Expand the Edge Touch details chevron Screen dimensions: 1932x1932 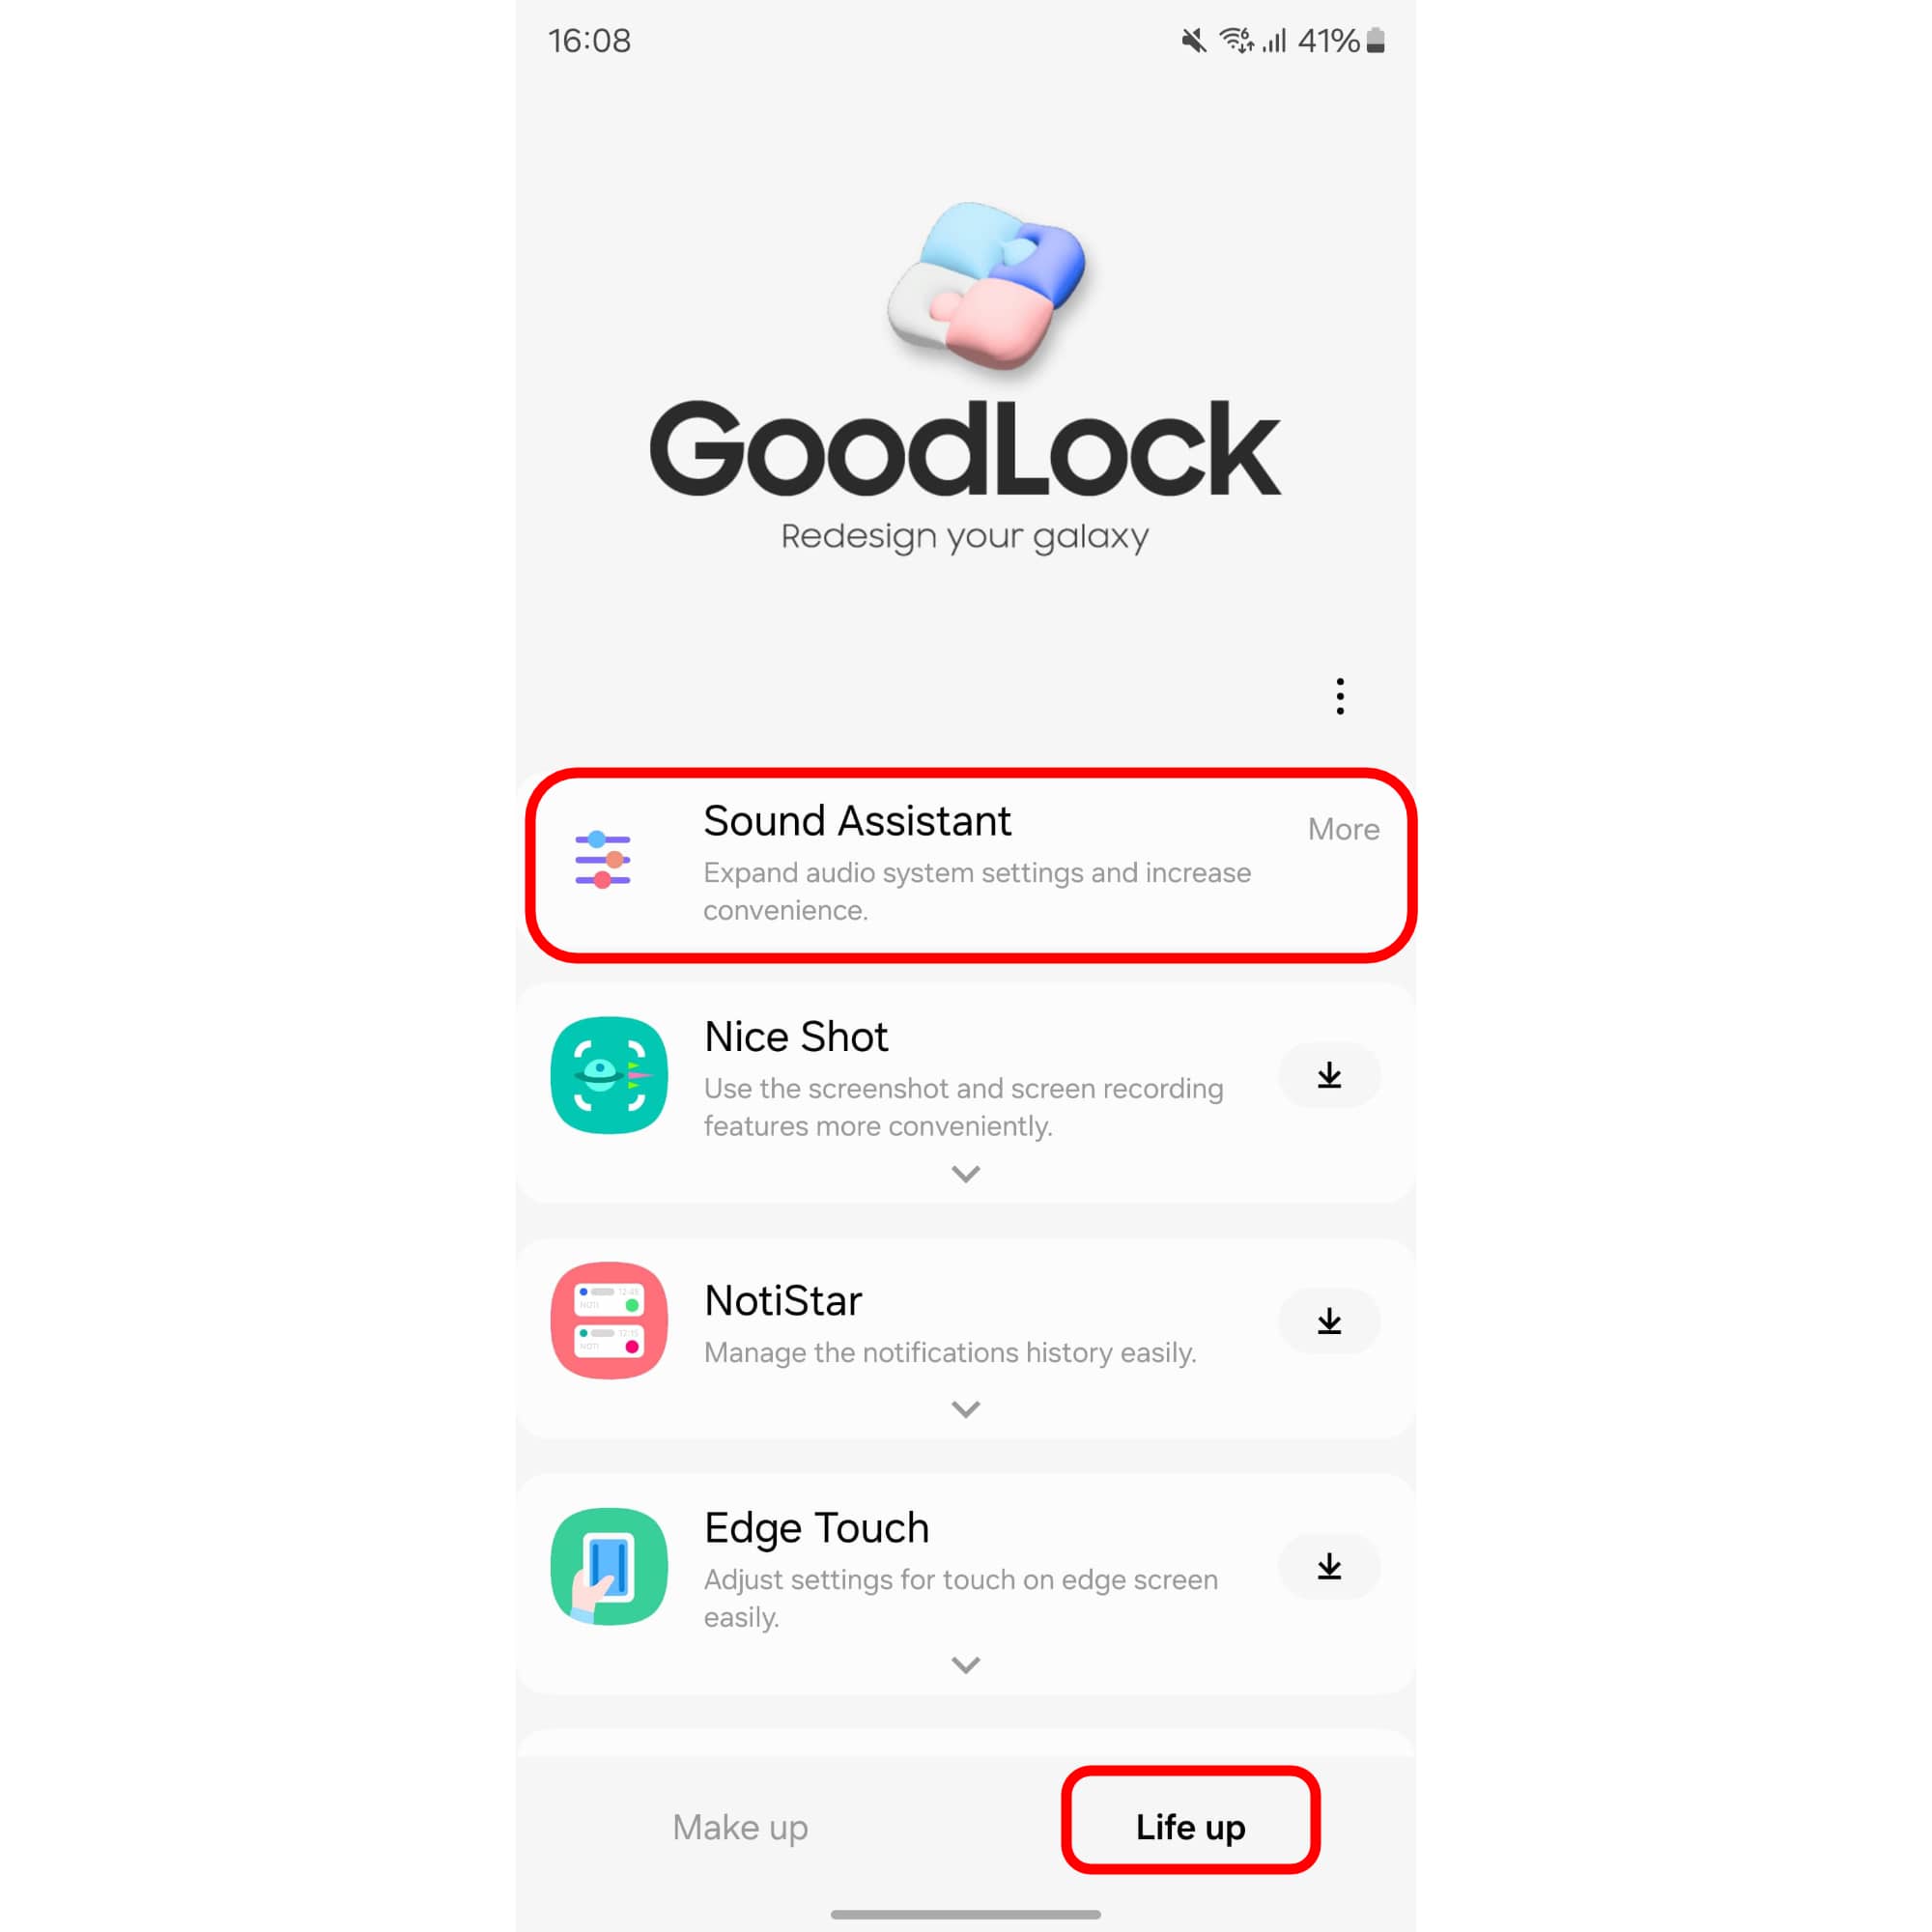click(965, 1665)
